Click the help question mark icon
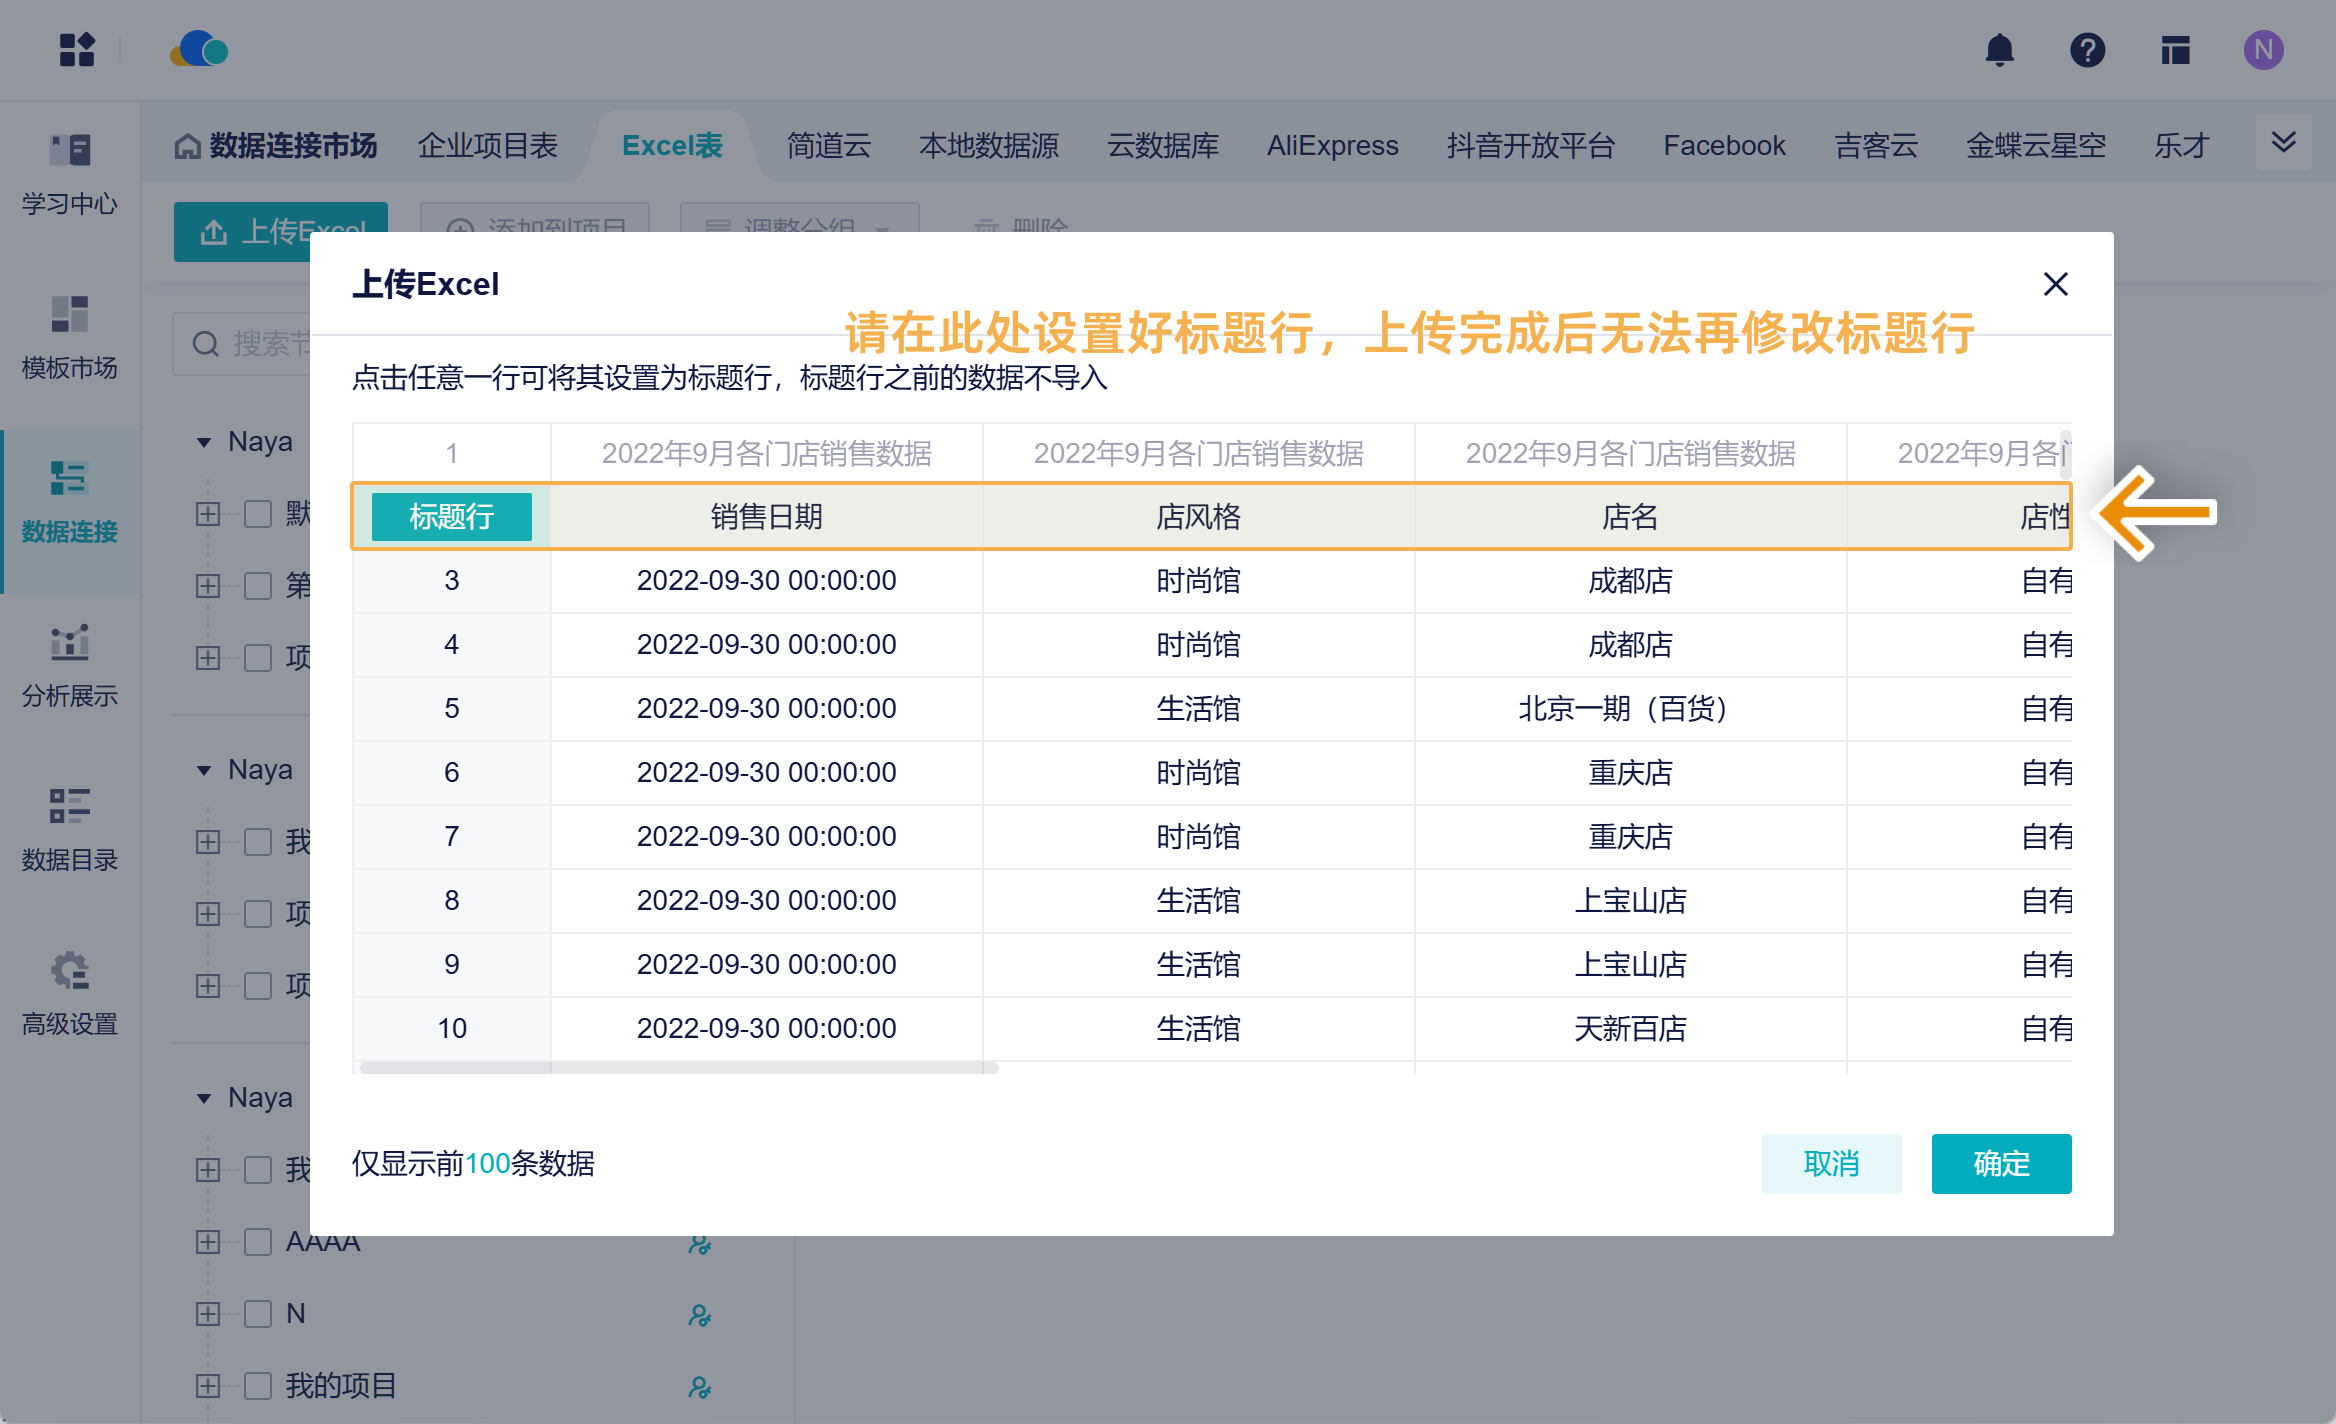This screenshot has width=2336, height=1424. tap(2087, 50)
